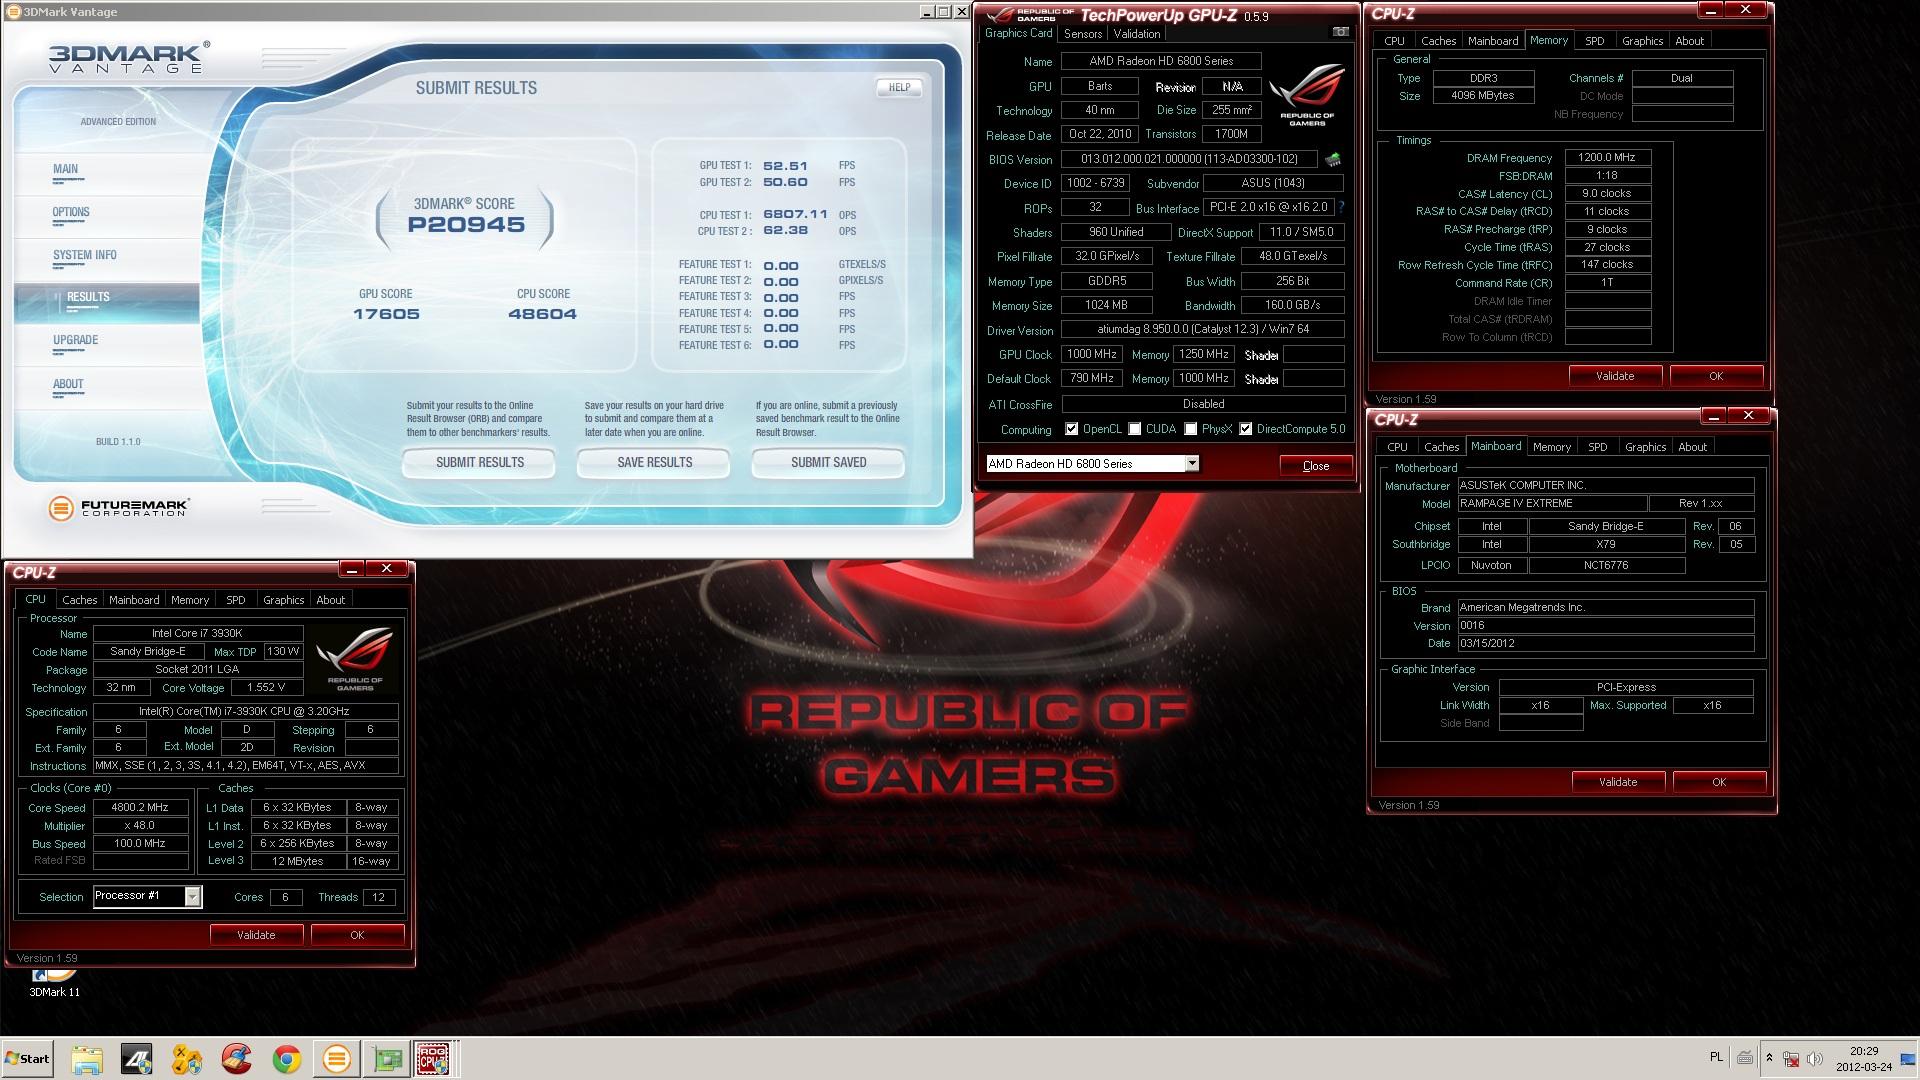This screenshot has height=1080, width=1920.
Task: Click the Futuremark Corporation logo
Action: [x=118, y=508]
